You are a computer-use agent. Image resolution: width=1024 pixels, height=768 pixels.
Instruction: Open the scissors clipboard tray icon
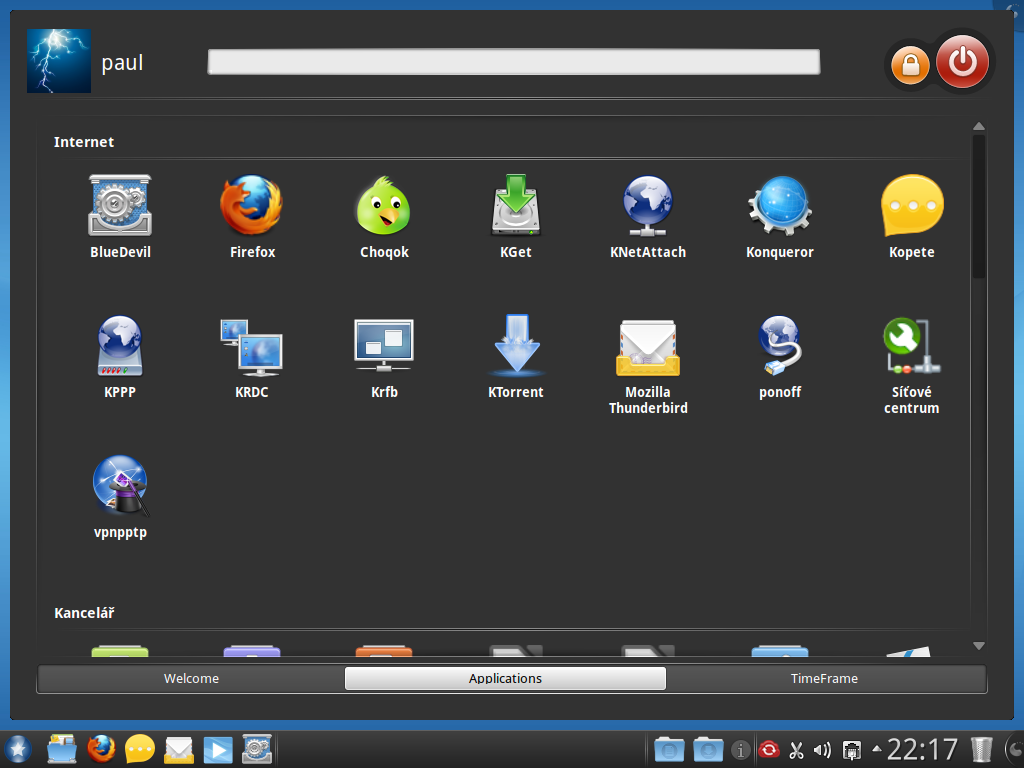[796, 750]
